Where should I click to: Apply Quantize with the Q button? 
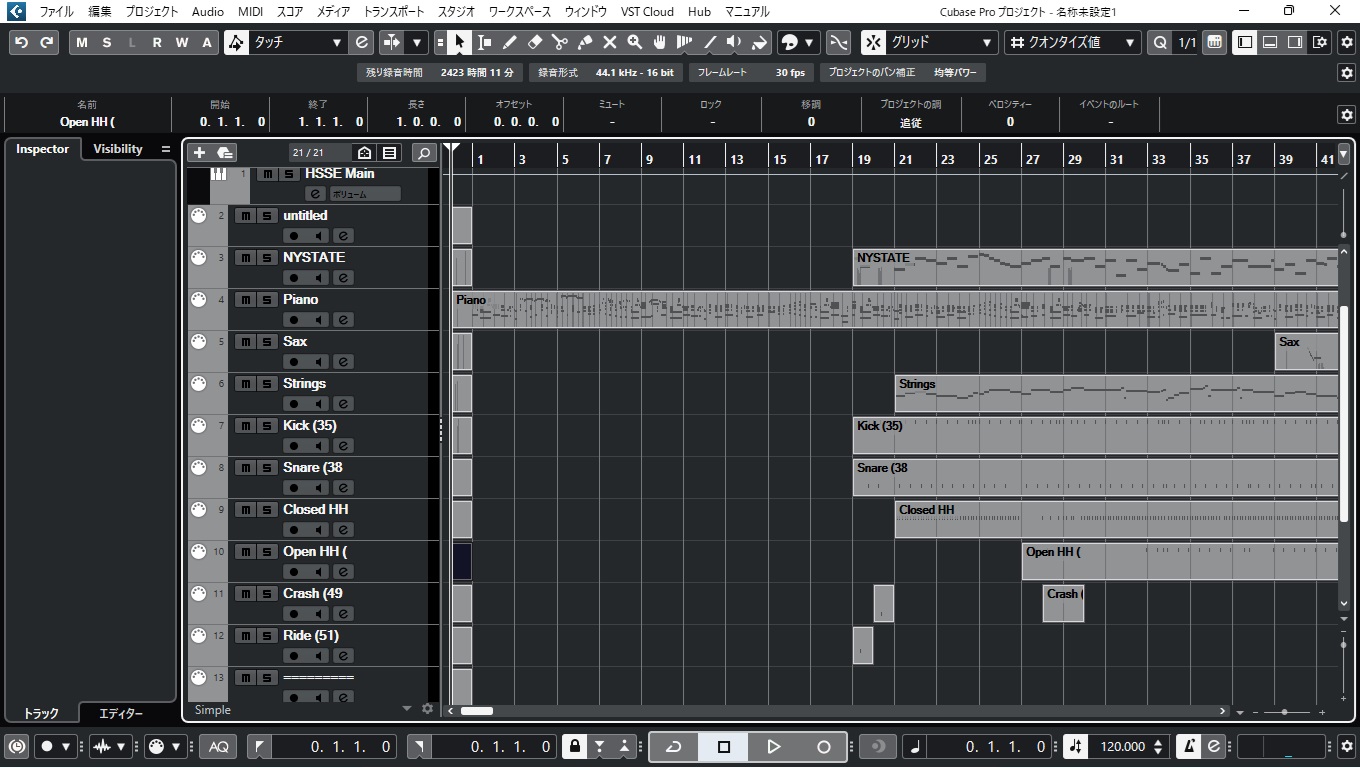pos(1160,43)
